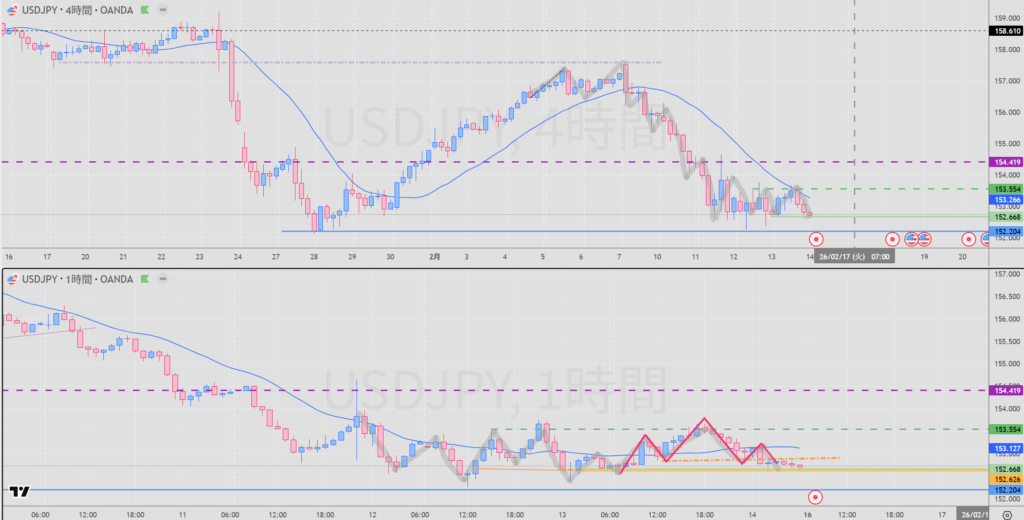This screenshot has height=520, width=1024.
Task: Open the leftmost Japan event marker on 4時間 chart
Action: coord(816,239)
